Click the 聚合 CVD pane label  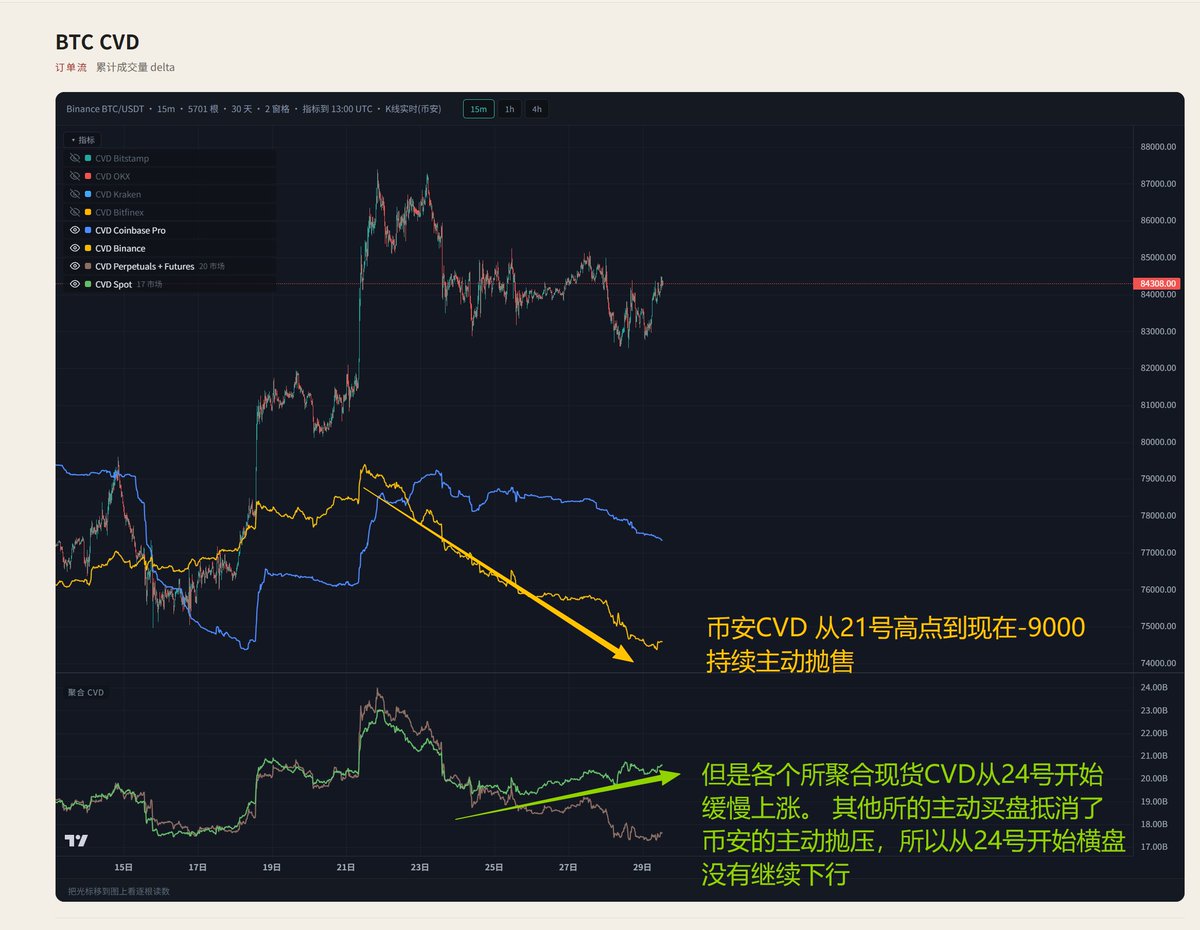(85, 691)
